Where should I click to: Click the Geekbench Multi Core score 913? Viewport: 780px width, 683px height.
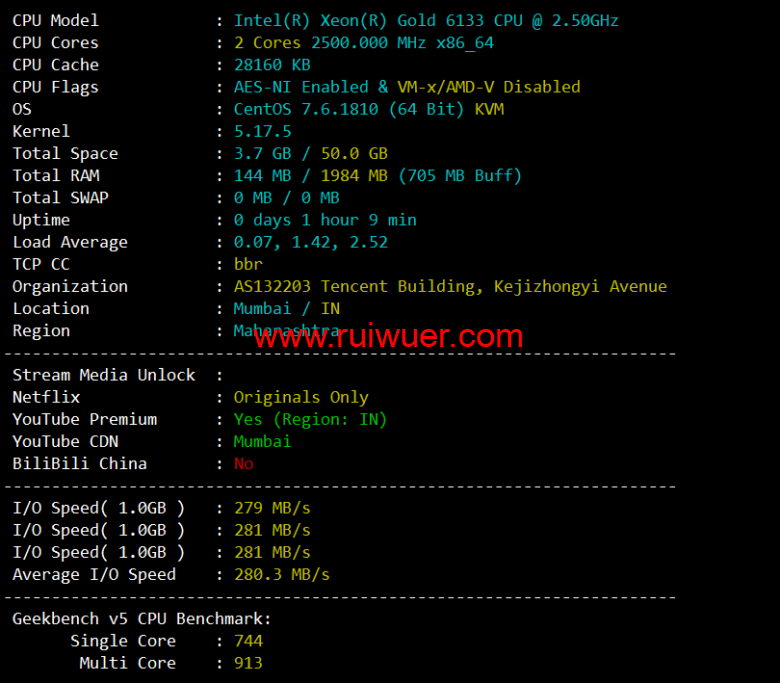tap(248, 664)
